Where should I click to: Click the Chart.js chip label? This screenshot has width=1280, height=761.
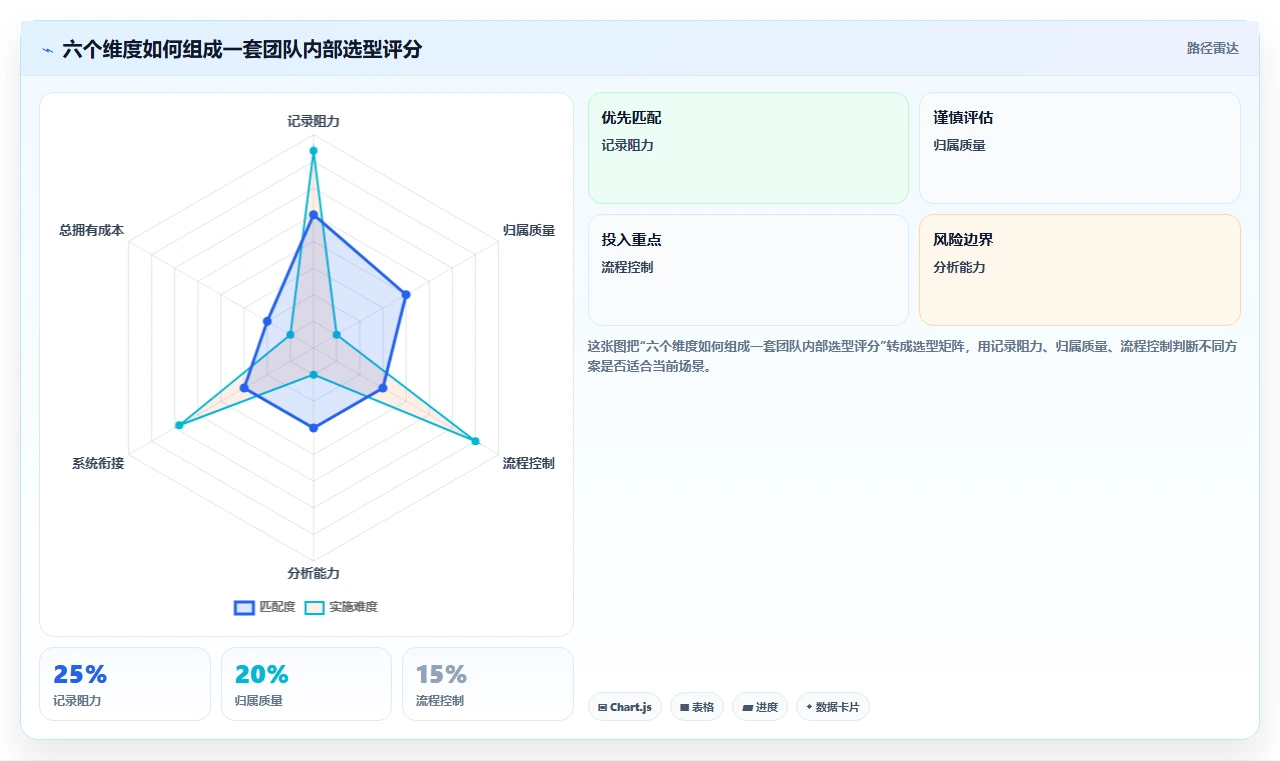pyautogui.click(x=631, y=707)
